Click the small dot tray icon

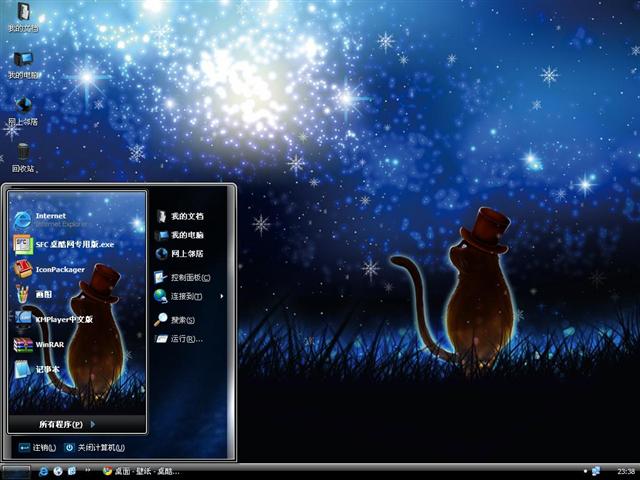pos(585,471)
